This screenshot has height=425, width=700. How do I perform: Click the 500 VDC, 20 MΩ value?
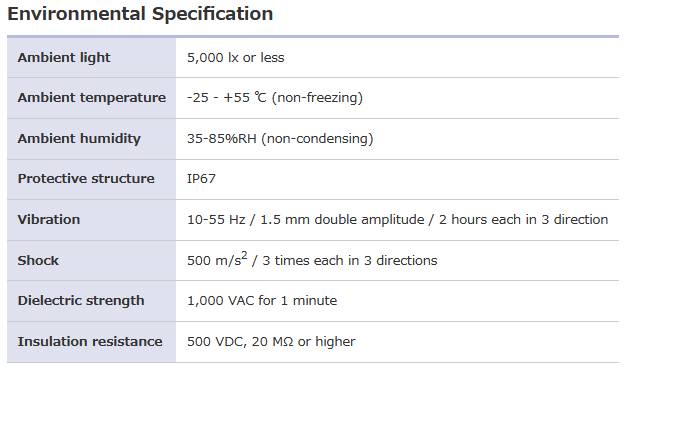coord(271,342)
